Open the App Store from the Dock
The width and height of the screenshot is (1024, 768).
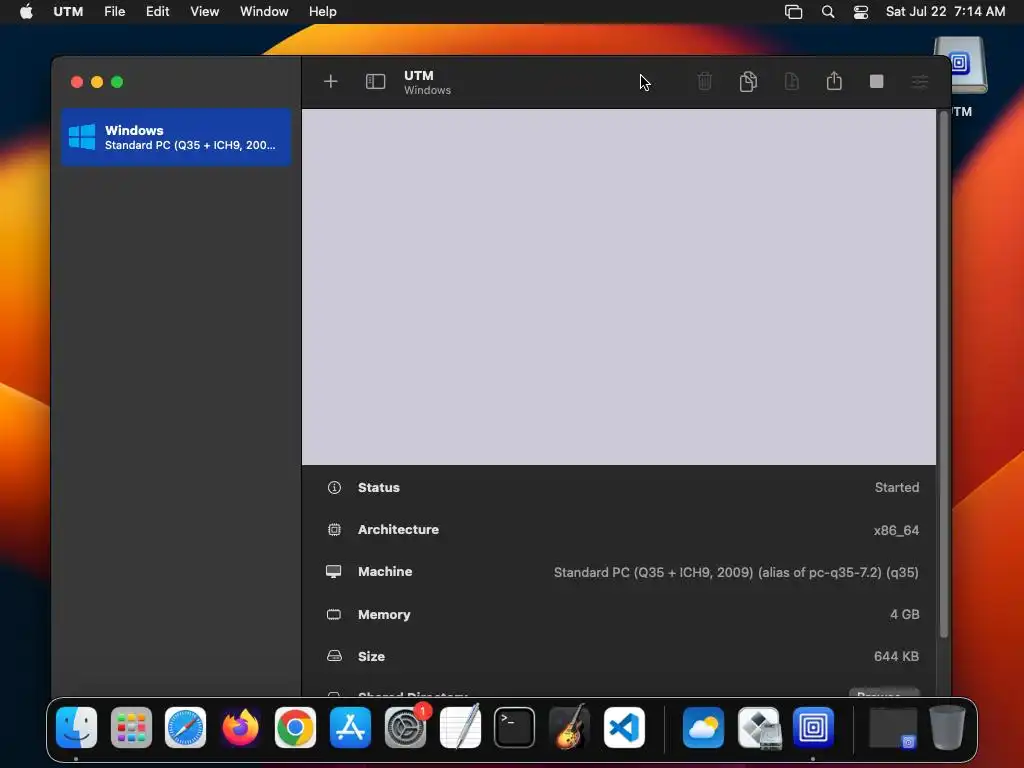350,728
